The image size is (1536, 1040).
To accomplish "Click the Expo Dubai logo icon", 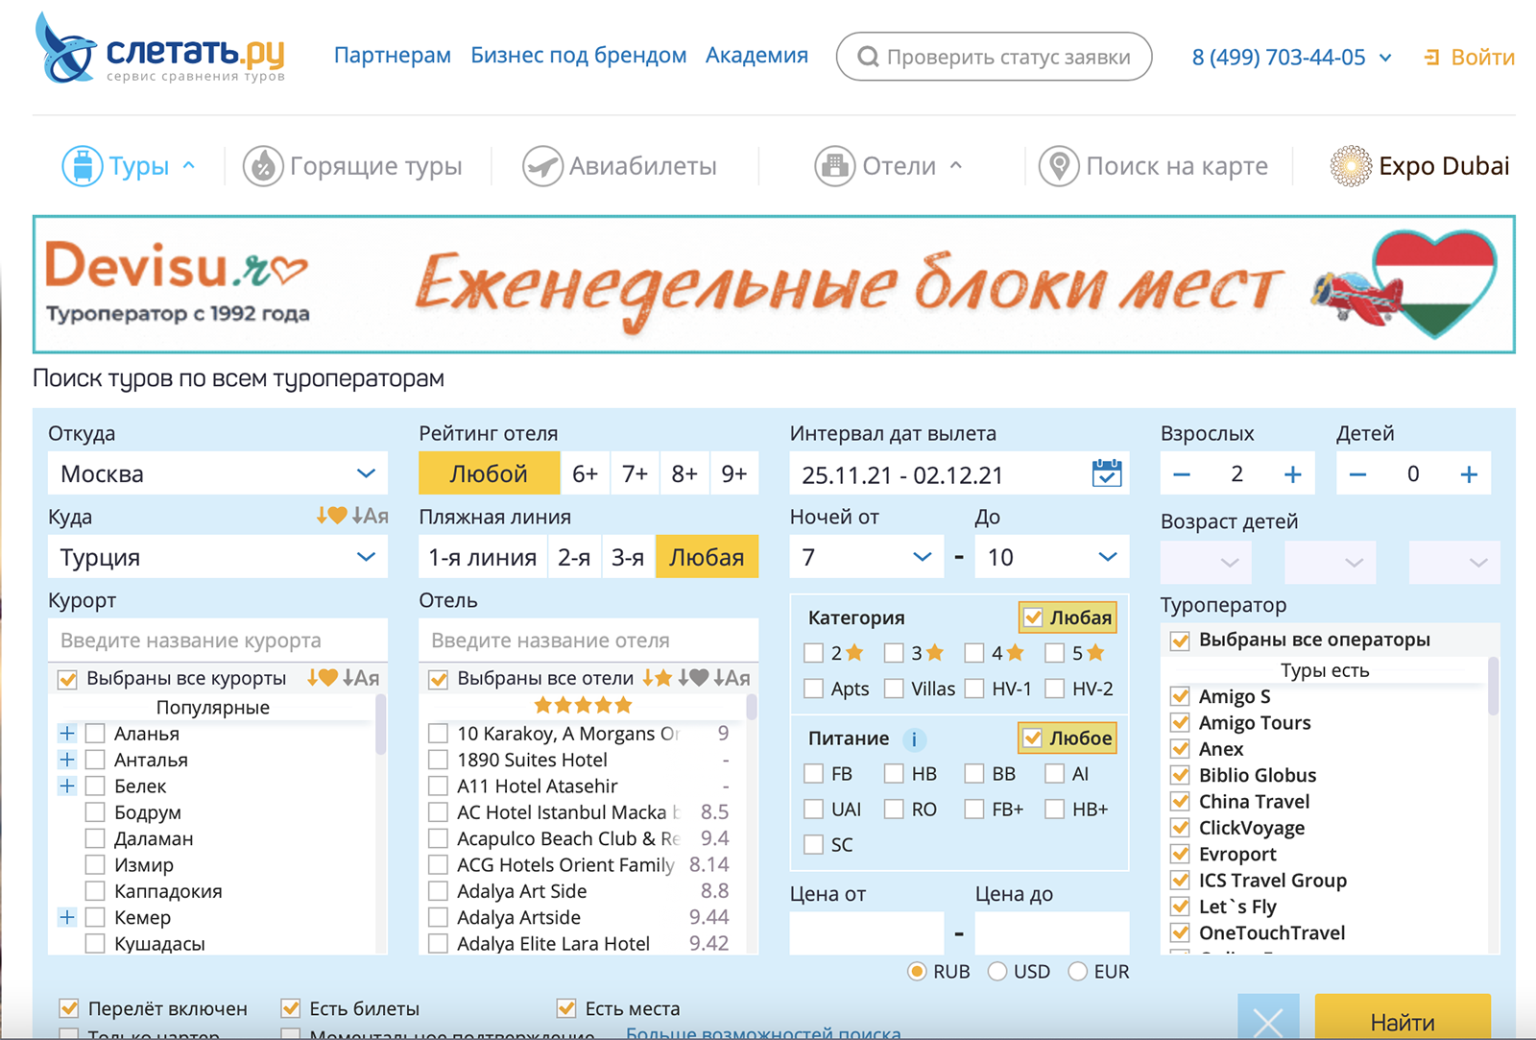I will tap(1350, 166).
